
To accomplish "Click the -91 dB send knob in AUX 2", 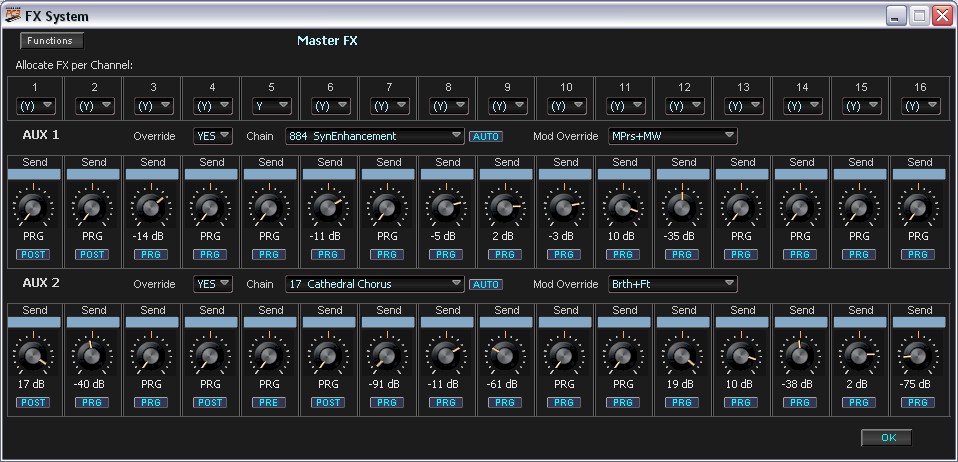I will tap(388, 355).
